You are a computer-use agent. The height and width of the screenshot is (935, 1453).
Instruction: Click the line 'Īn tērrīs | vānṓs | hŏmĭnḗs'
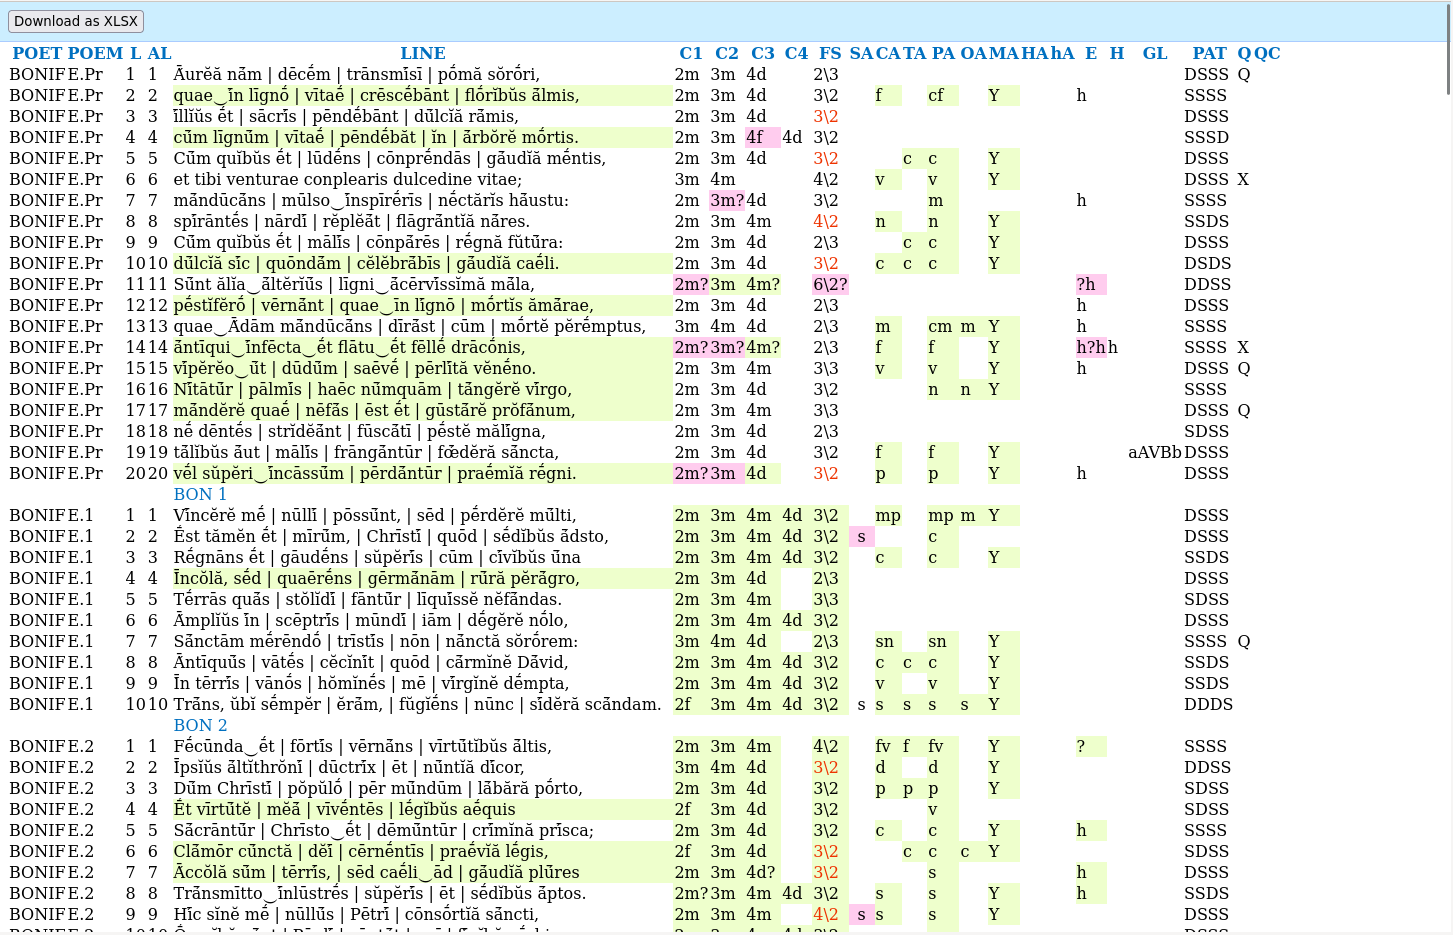[422, 683]
